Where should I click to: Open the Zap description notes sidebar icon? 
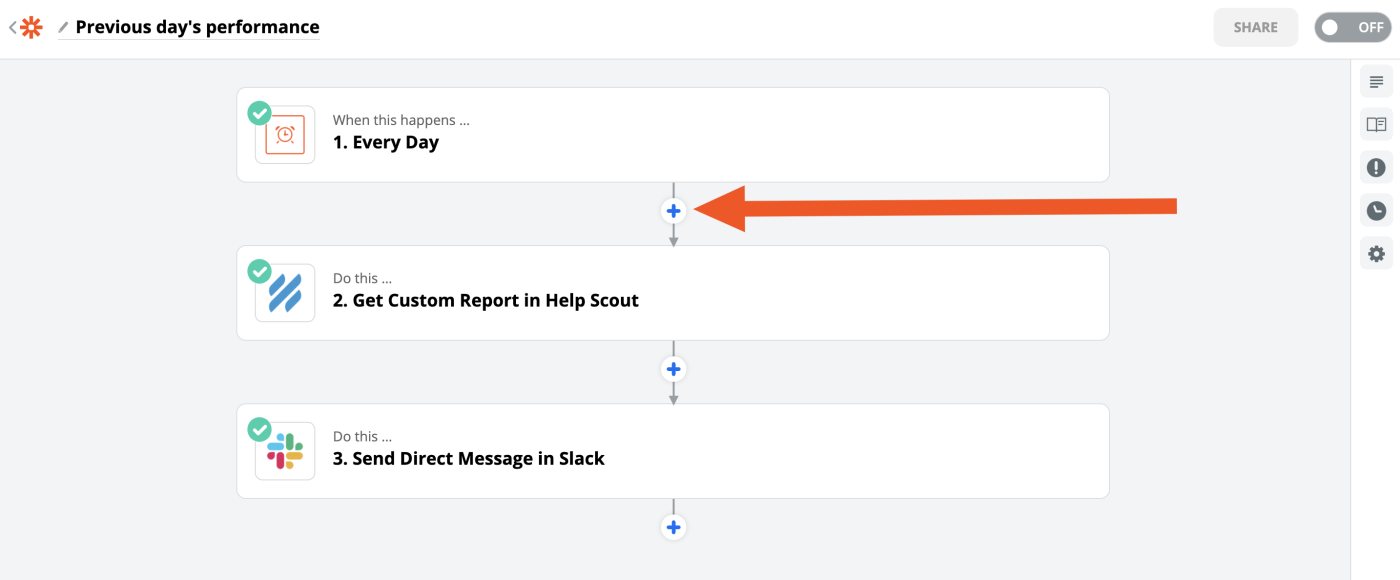point(1376,82)
